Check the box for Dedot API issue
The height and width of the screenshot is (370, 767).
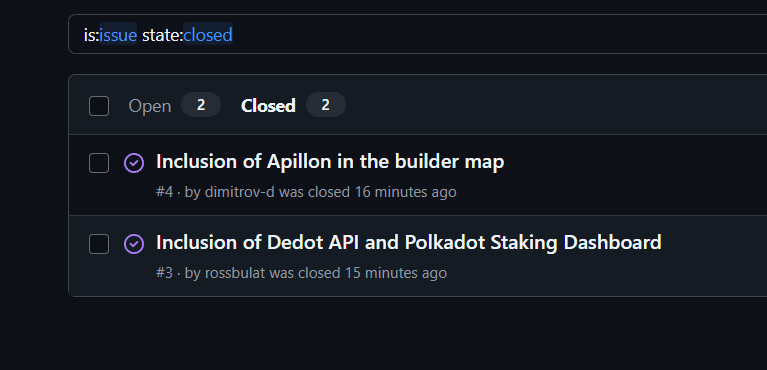click(99, 244)
